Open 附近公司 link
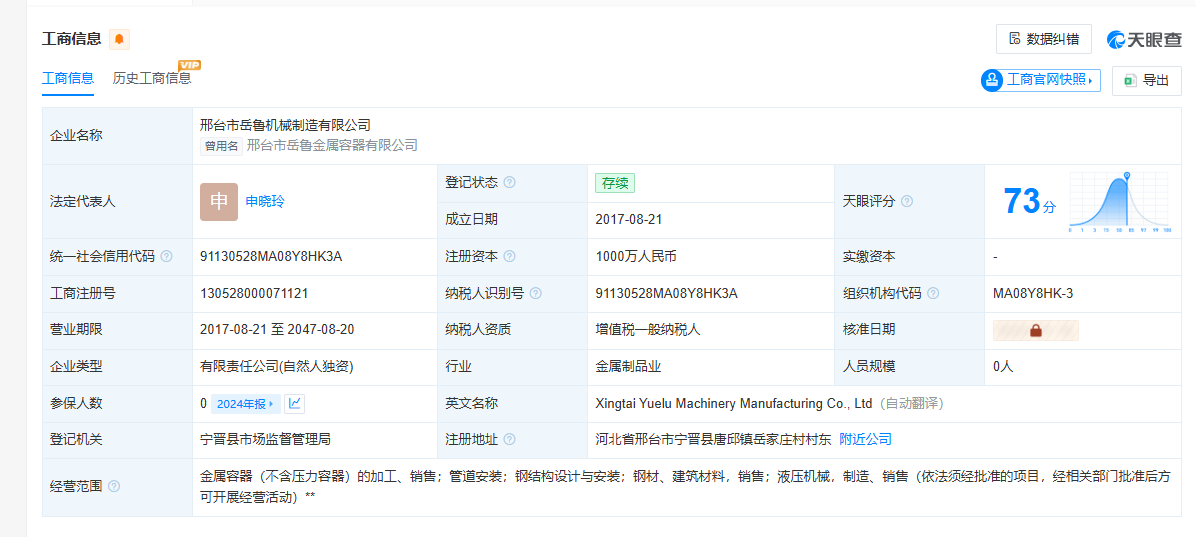The height and width of the screenshot is (537, 1196). click(x=865, y=439)
